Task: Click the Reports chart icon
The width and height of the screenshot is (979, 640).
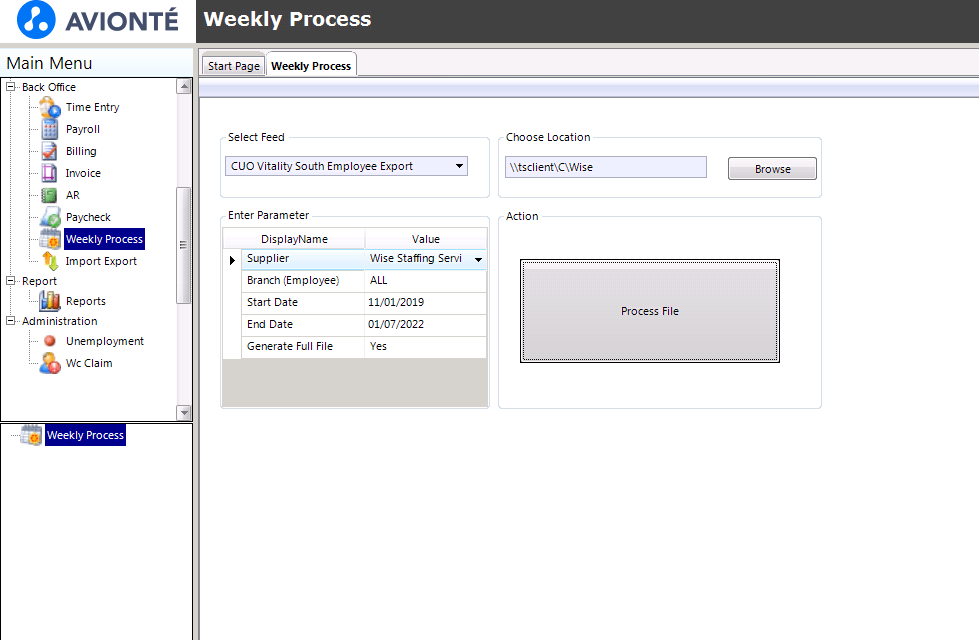Action: pyautogui.click(x=50, y=301)
